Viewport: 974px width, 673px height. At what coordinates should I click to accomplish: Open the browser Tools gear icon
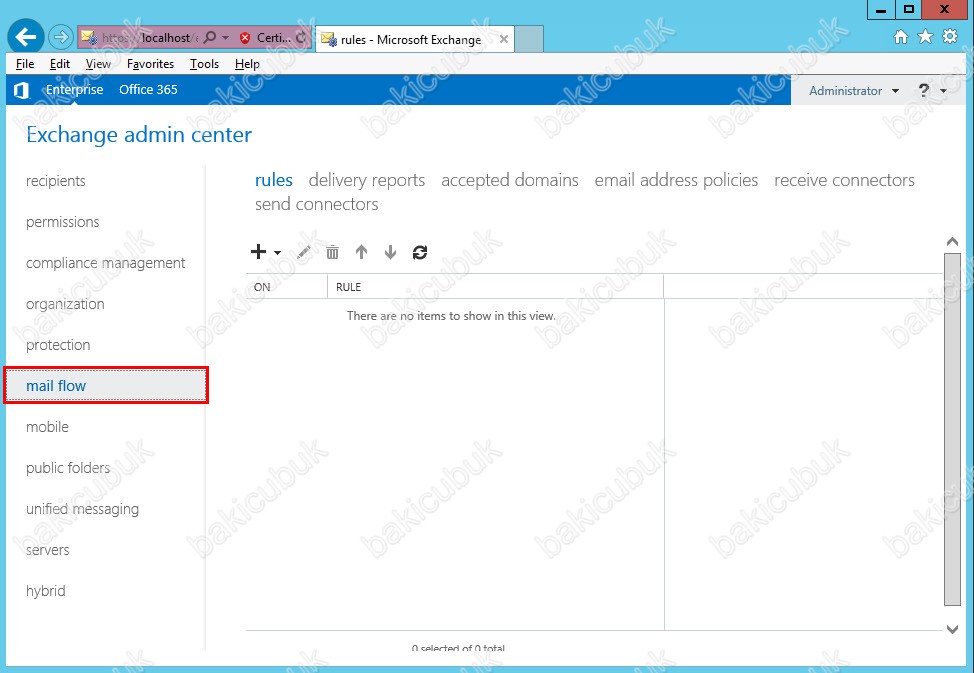pyautogui.click(x=950, y=37)
